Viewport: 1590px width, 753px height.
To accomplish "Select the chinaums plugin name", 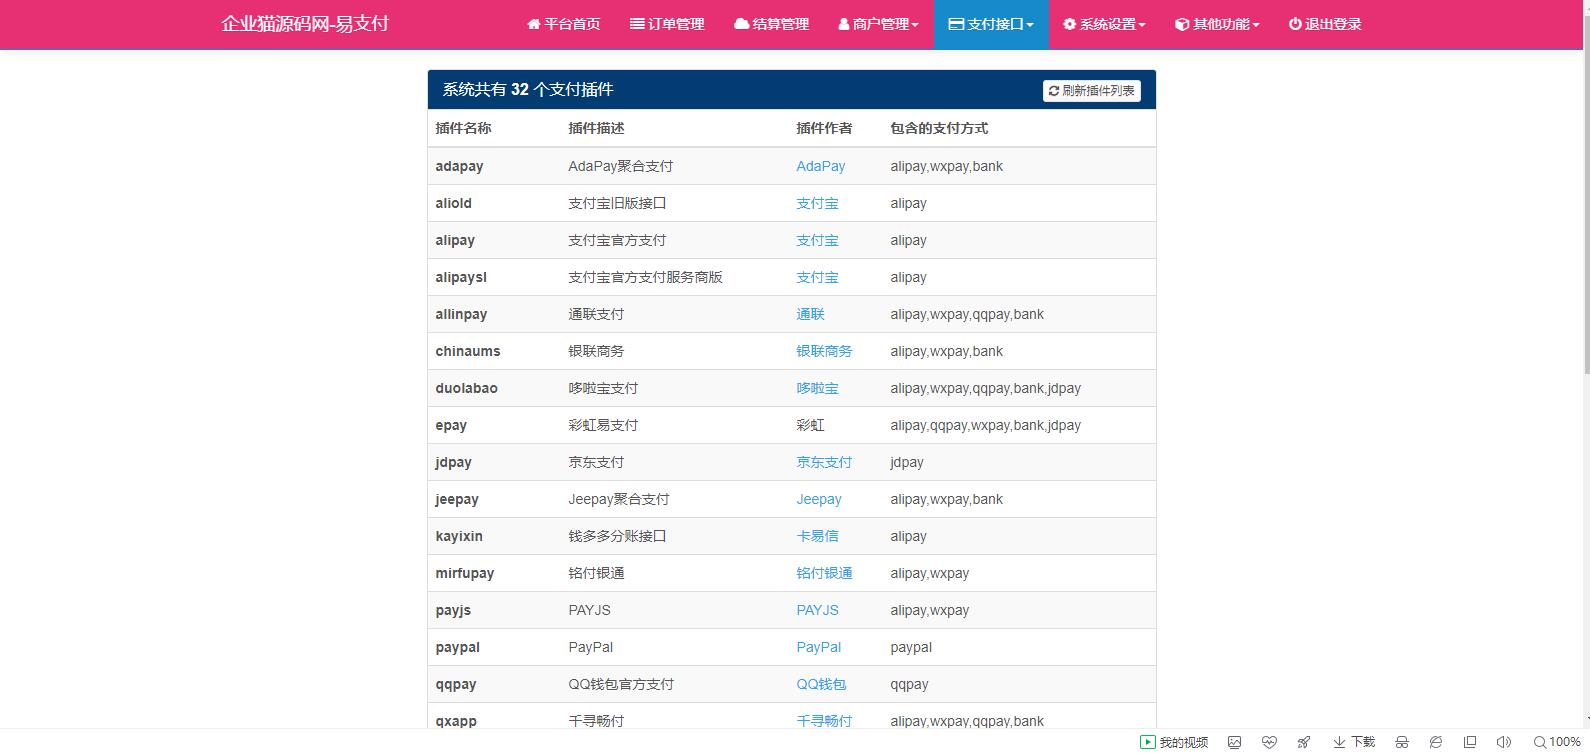I will coord(468,351).
